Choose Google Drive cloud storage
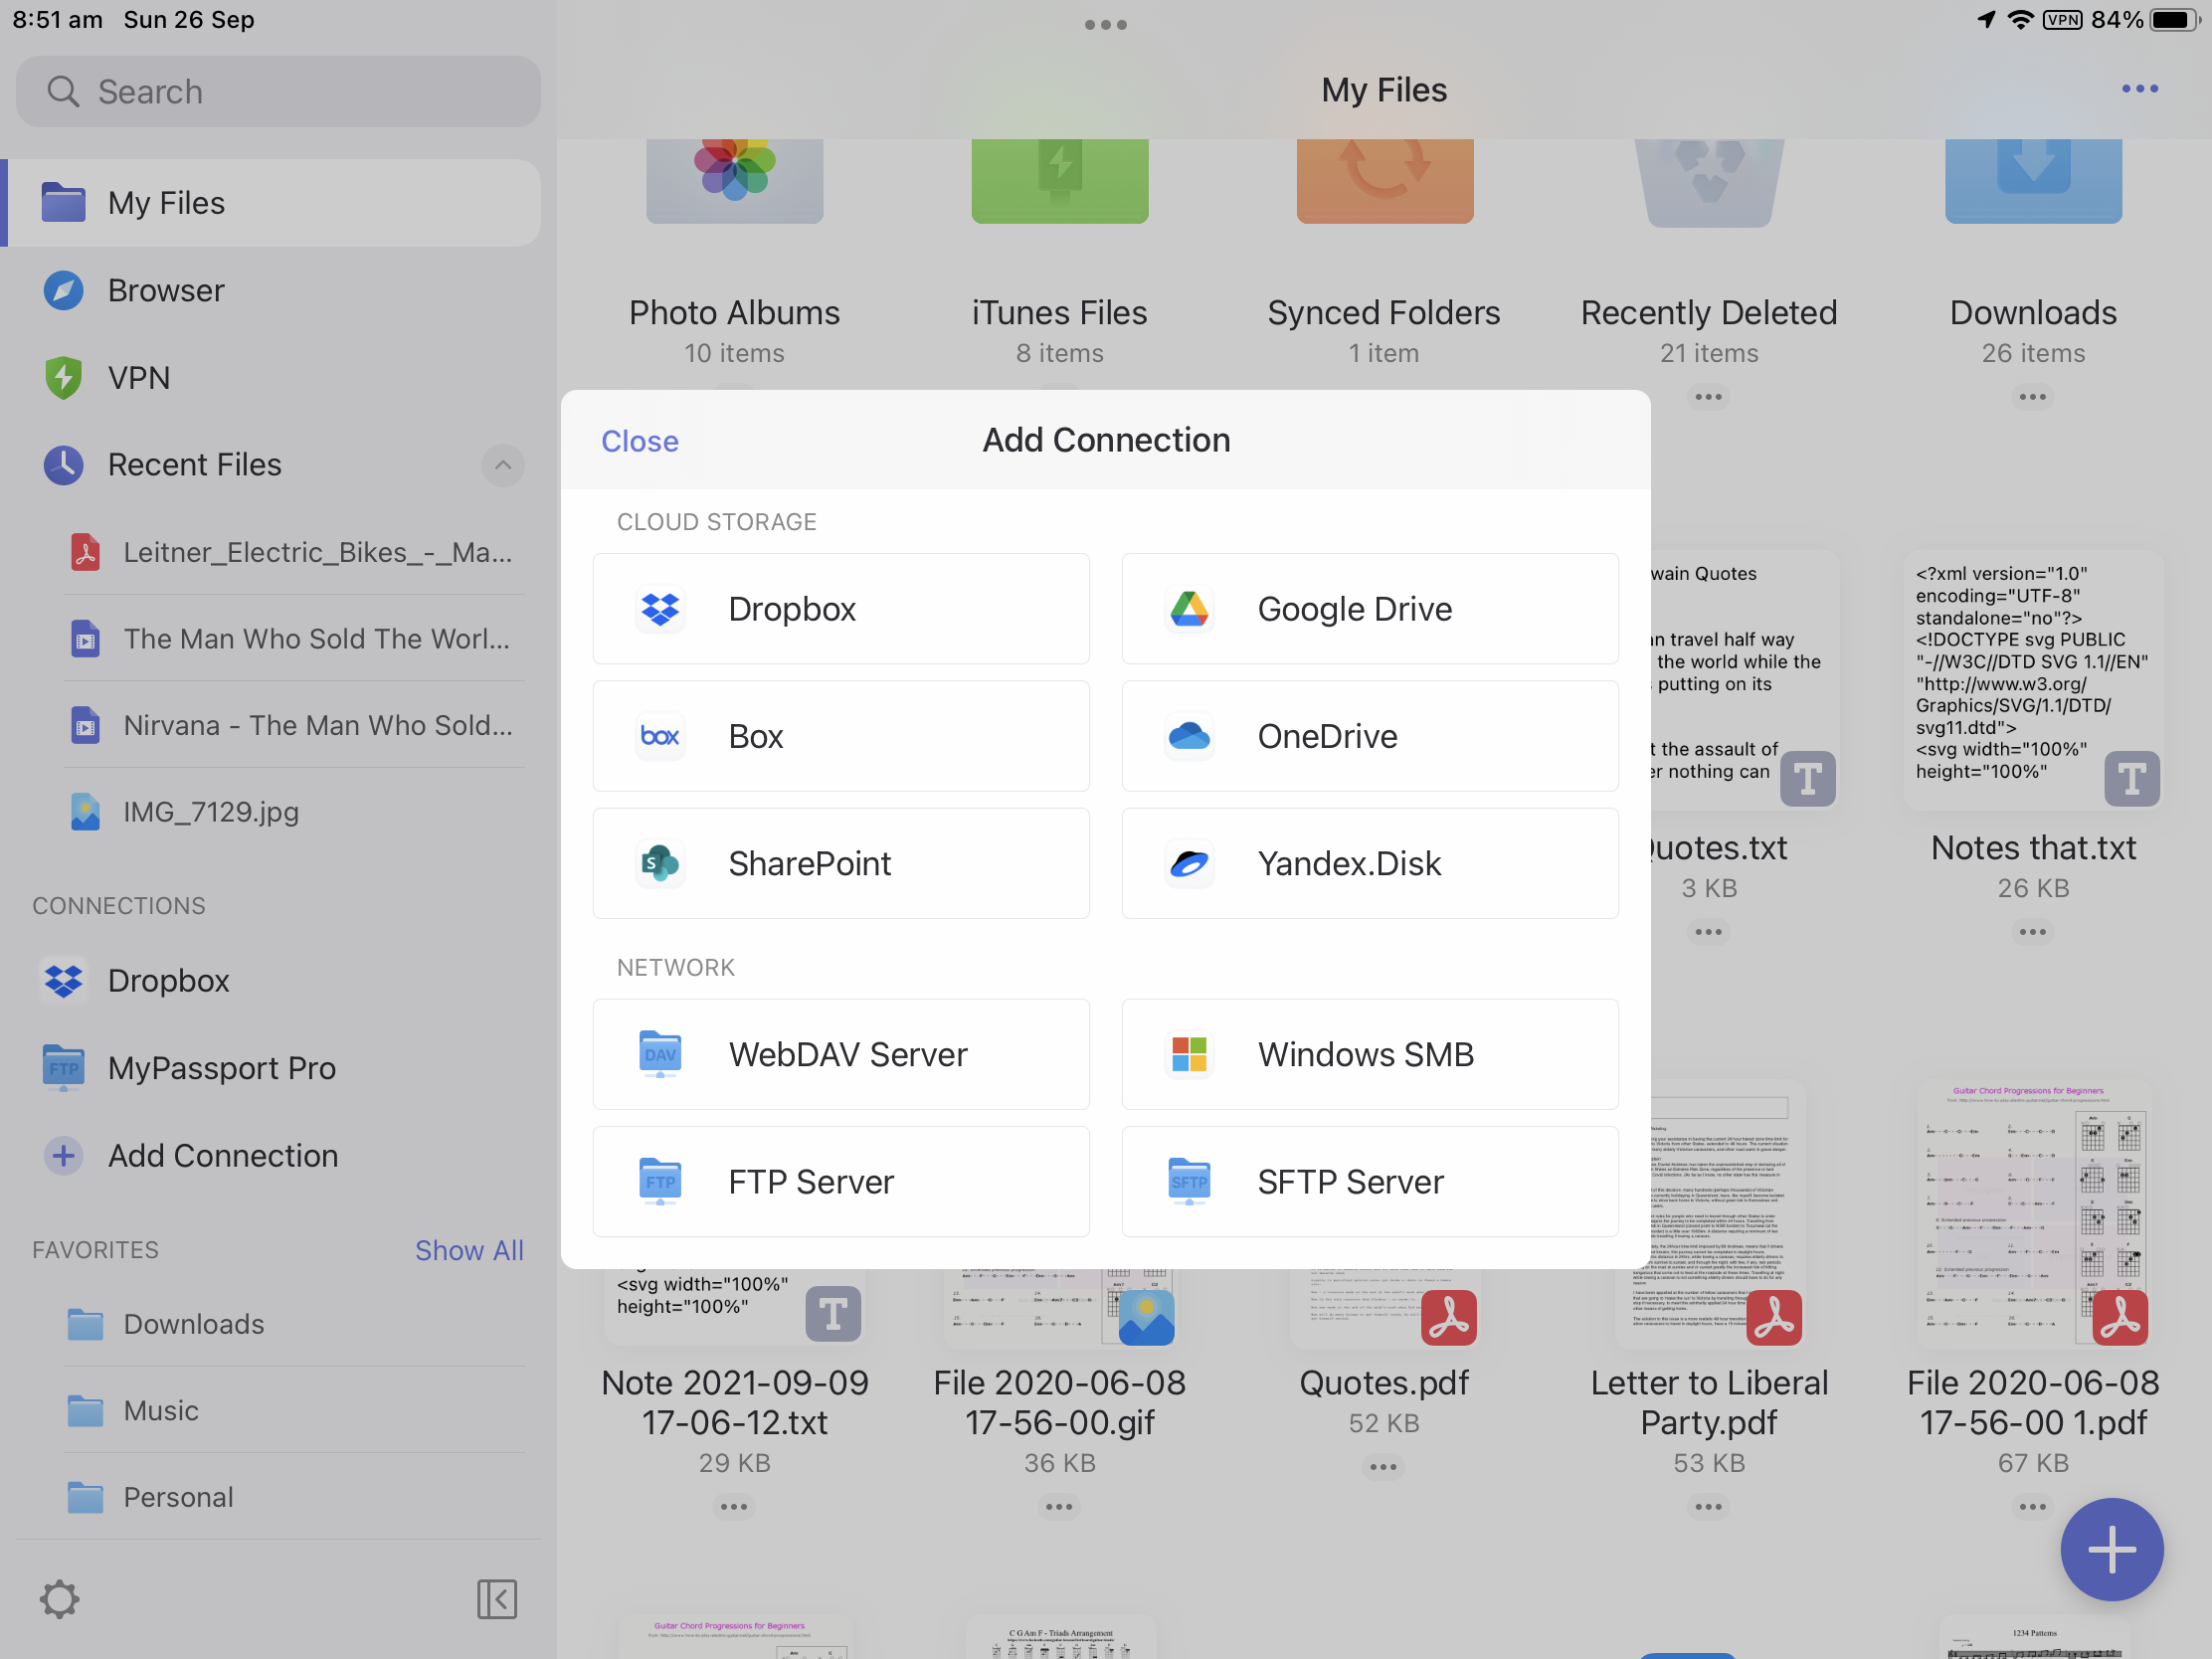Viewport: 2212px width, 1659px height. tap(1369, 609)
